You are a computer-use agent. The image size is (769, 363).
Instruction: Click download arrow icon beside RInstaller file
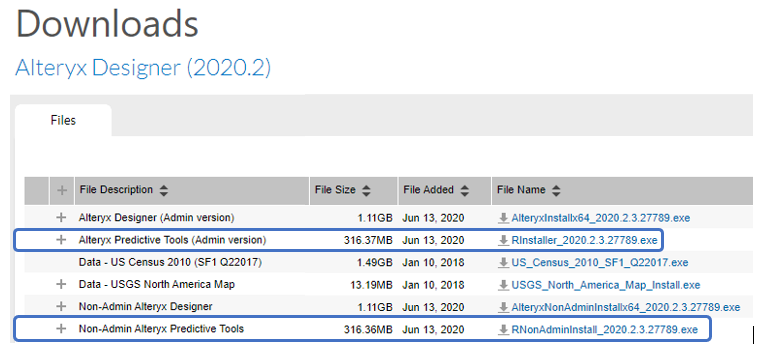pyautogui.click(x=503, y=240)
